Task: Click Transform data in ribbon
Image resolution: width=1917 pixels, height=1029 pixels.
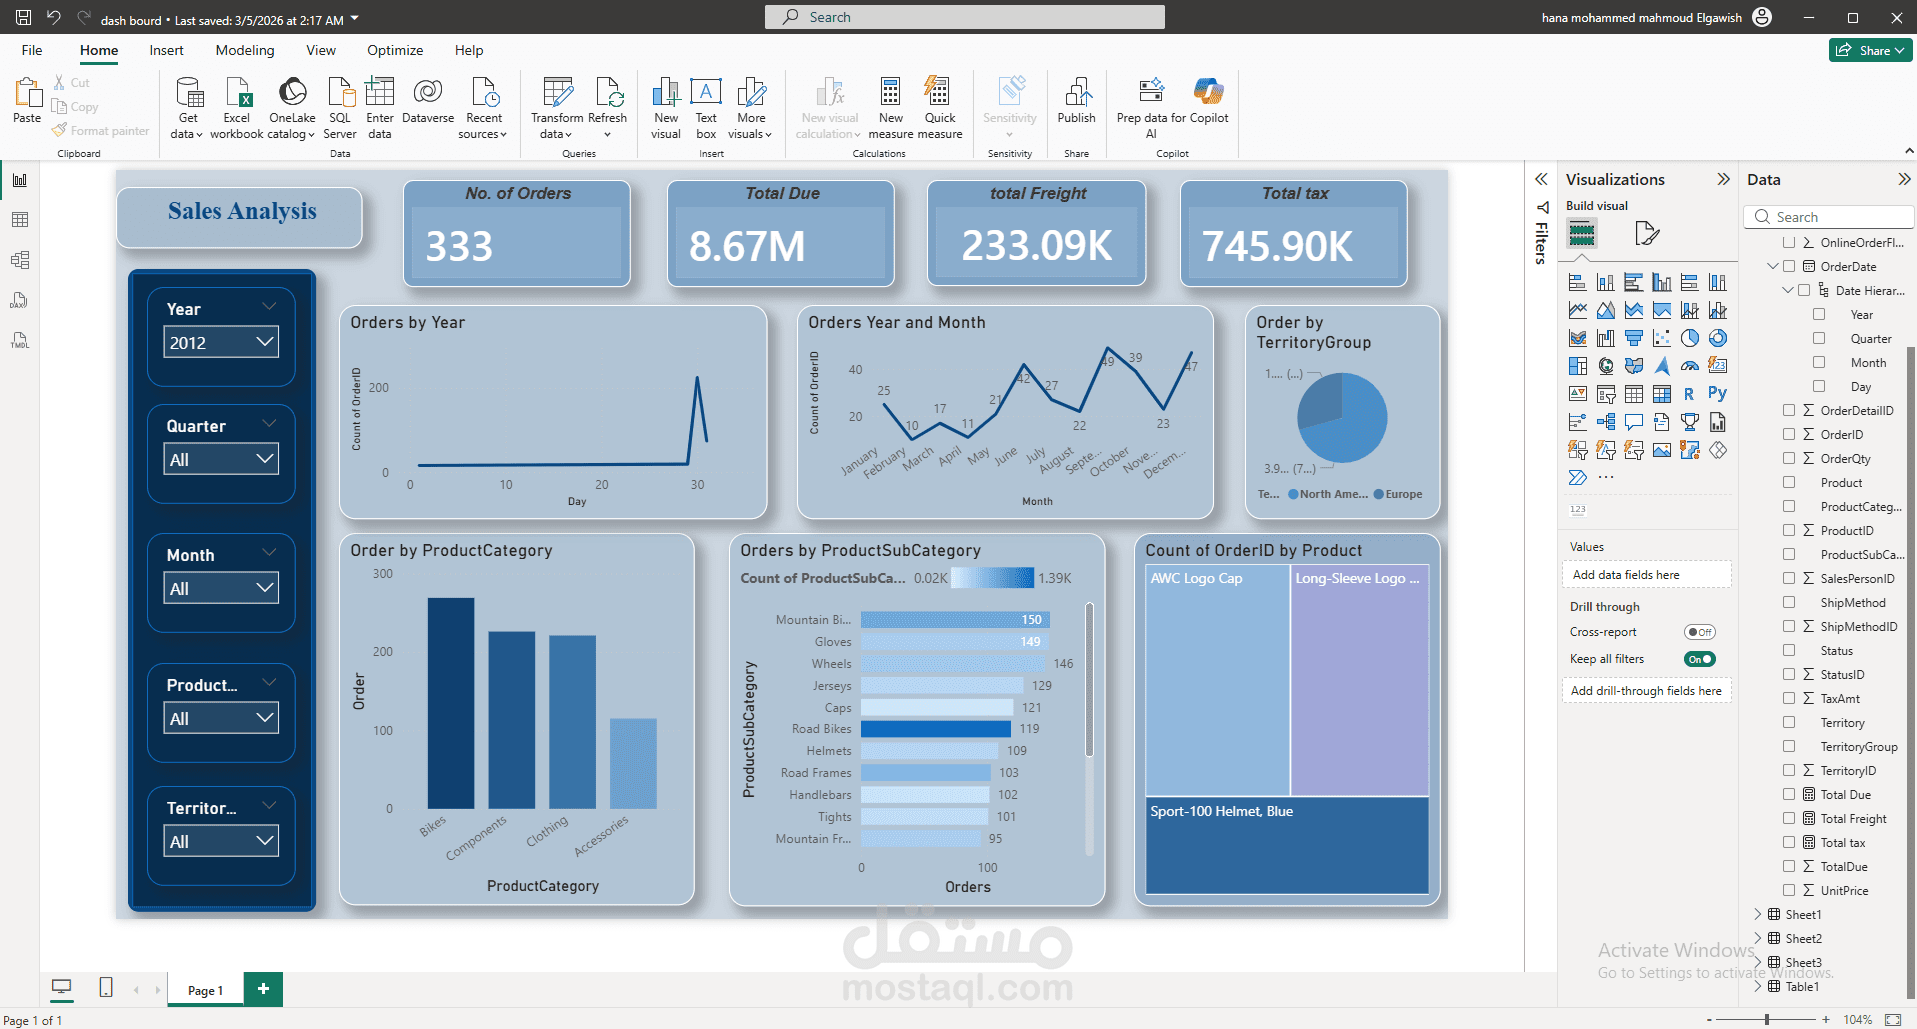Action: click(x=557, y=108)
